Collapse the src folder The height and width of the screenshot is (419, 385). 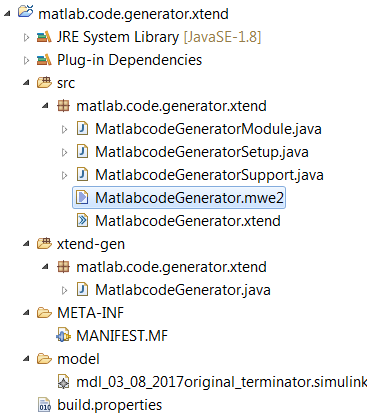[27, 83]
